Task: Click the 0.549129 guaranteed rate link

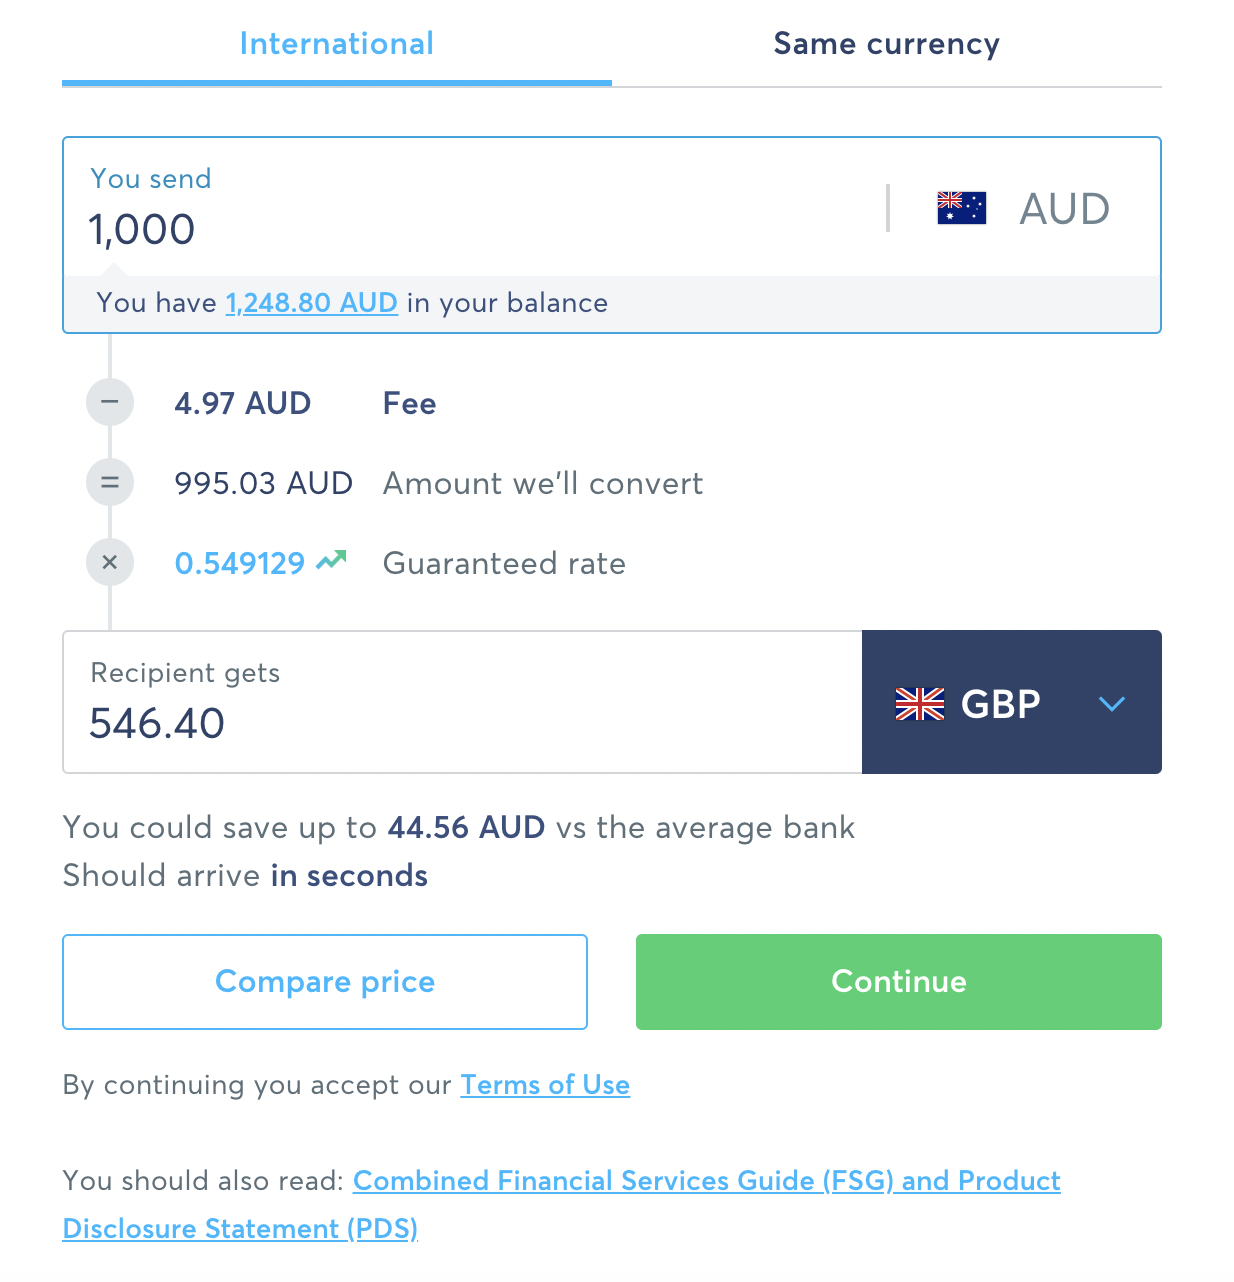Action: [240, 563]
